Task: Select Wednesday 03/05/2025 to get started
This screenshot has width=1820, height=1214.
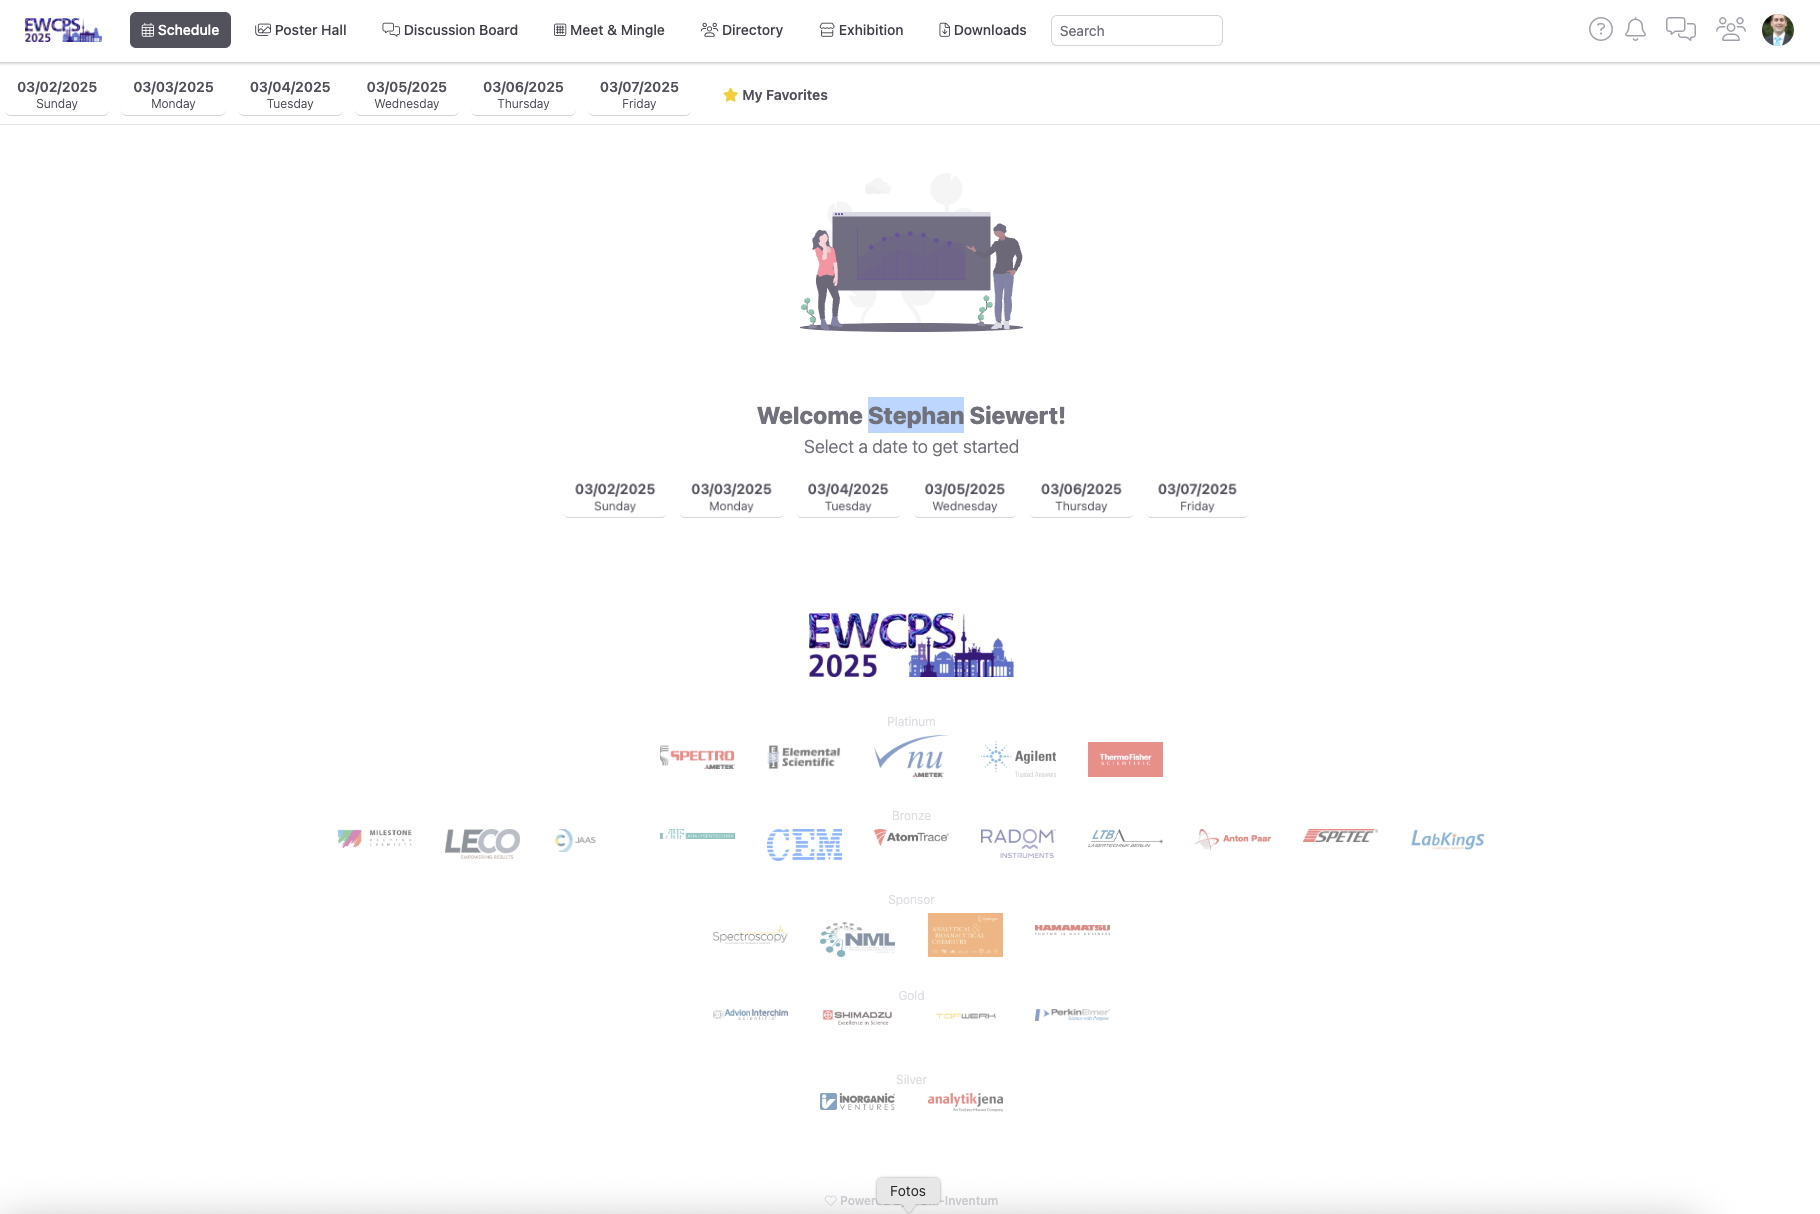Action: [964, 495]
